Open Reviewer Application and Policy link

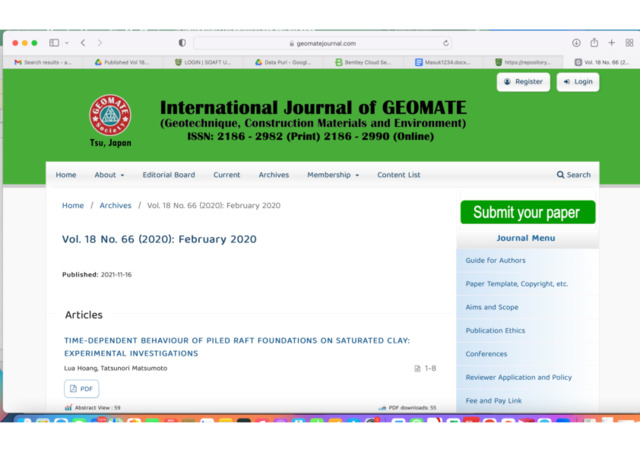coord(518,377)
